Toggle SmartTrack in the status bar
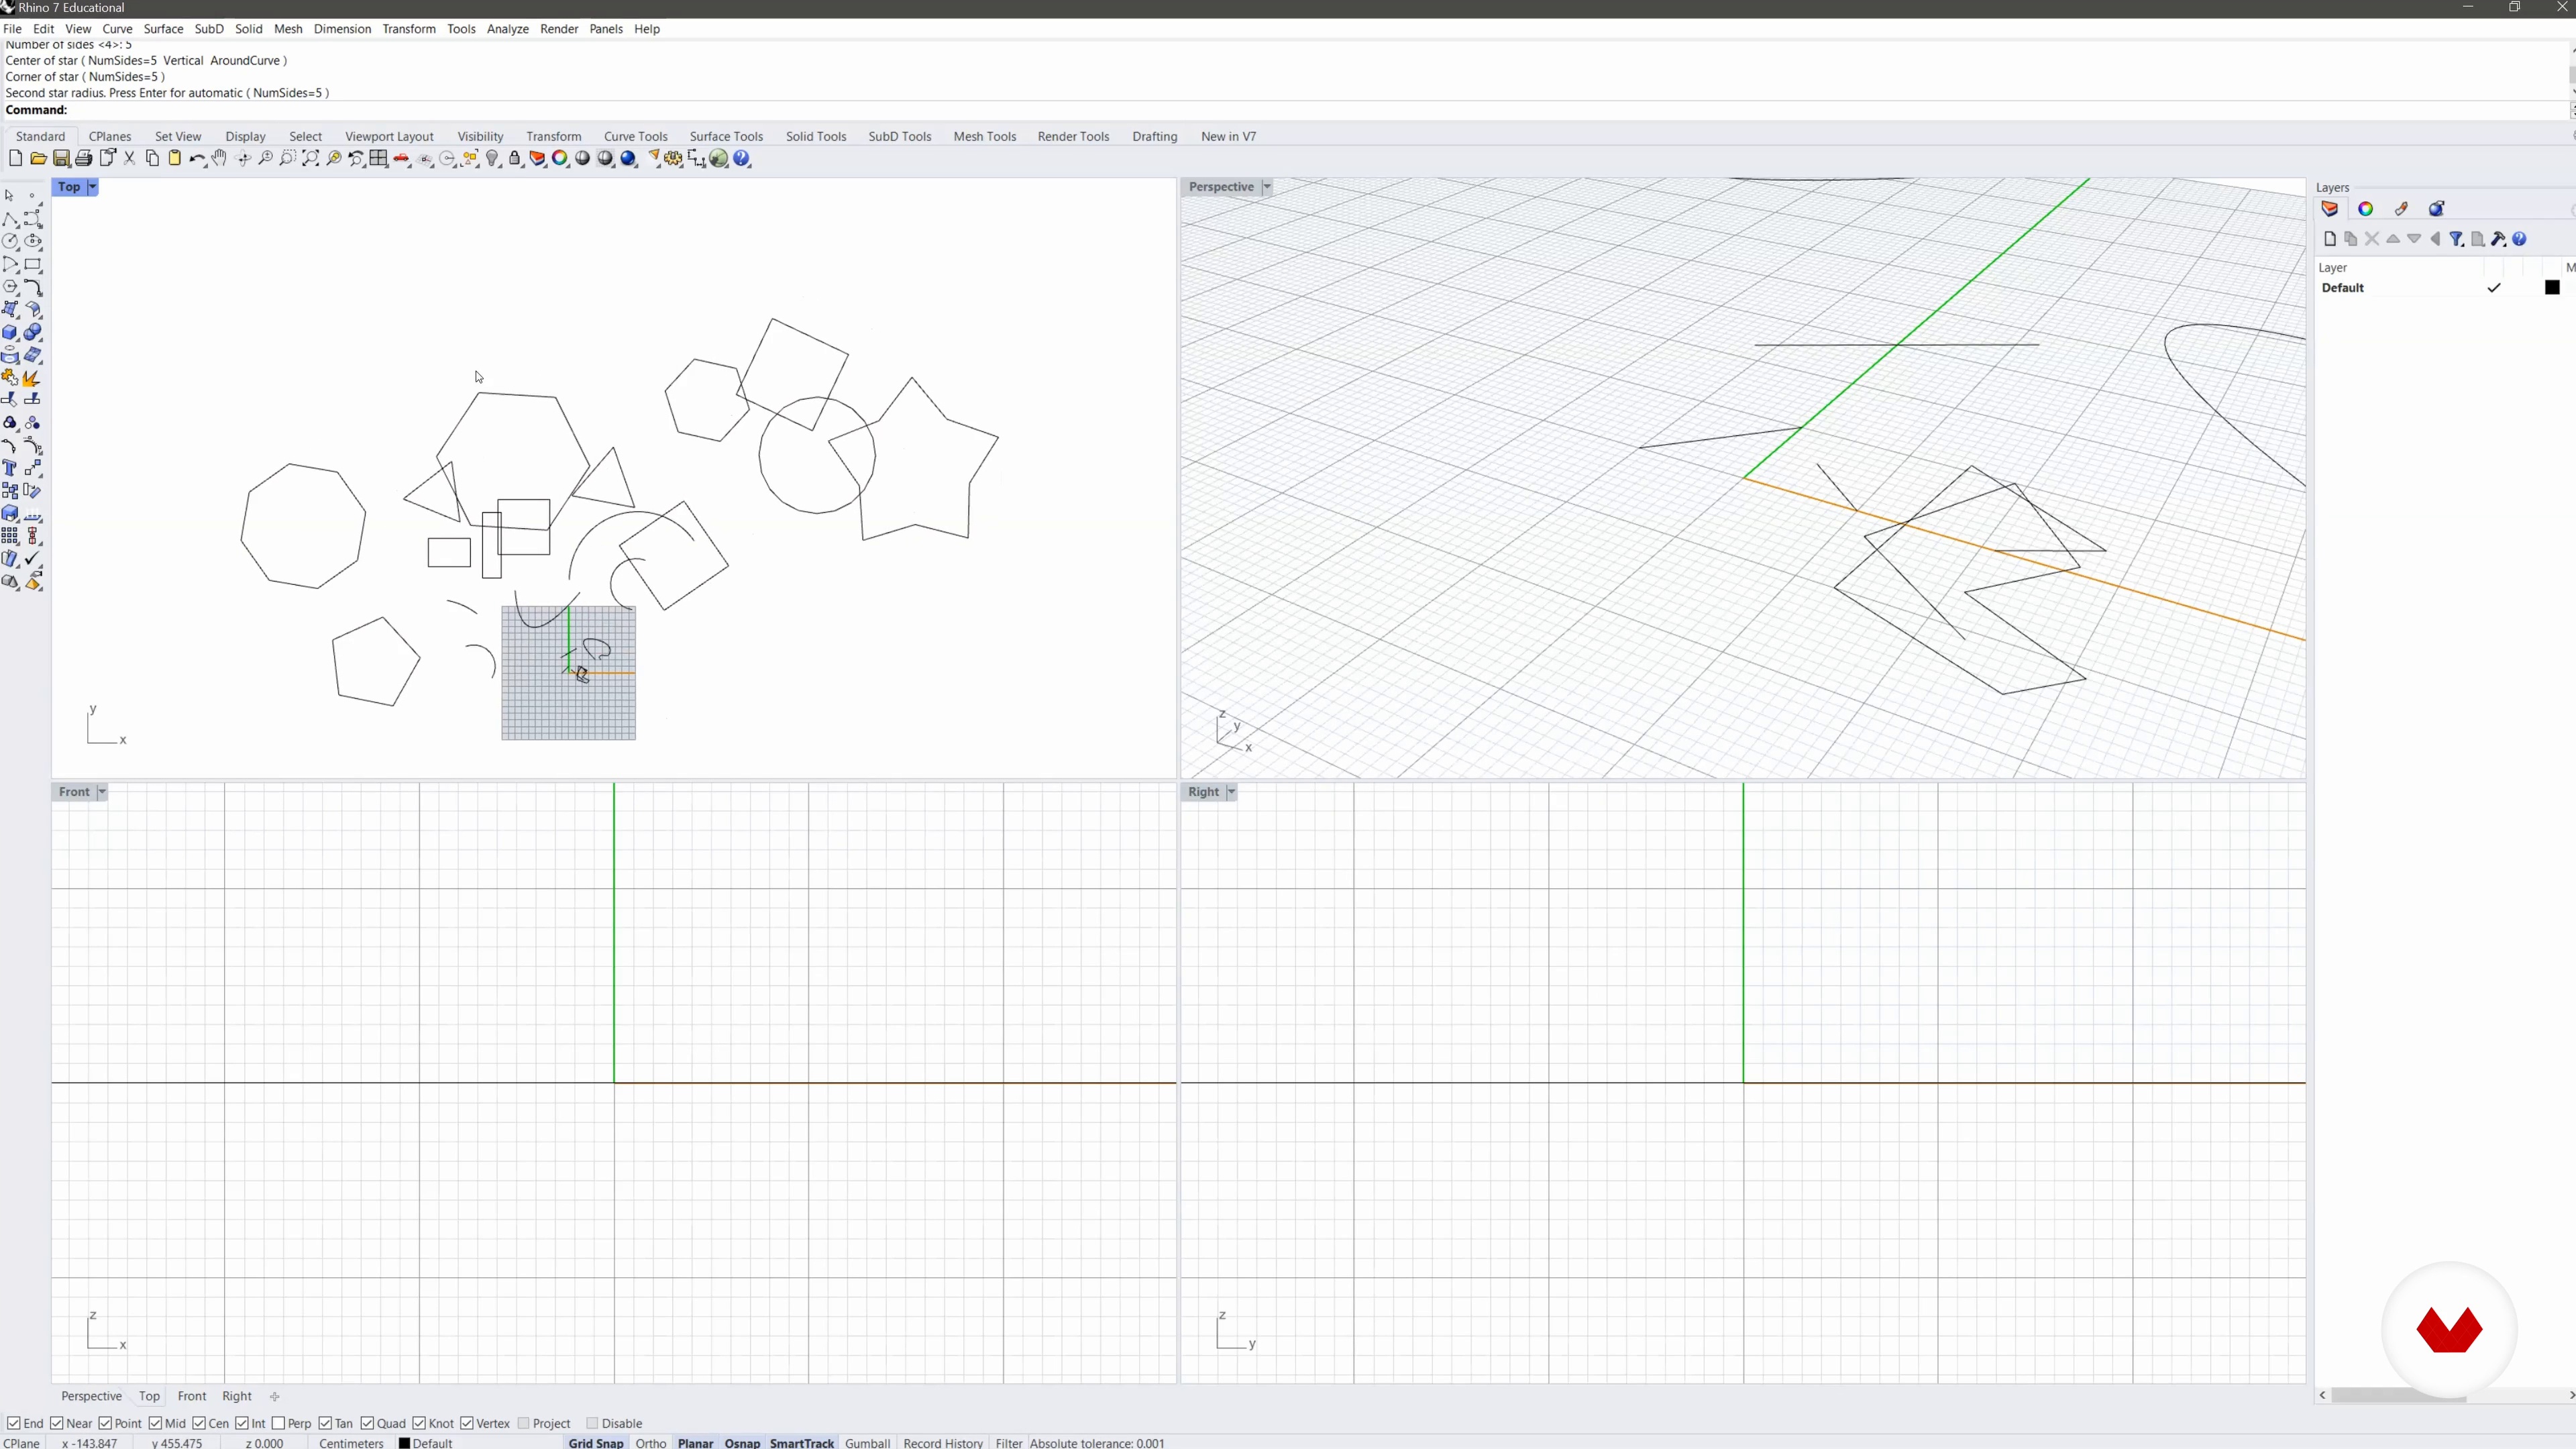The height and width of the screenshot is (1449, 2576). (802, 1443)
